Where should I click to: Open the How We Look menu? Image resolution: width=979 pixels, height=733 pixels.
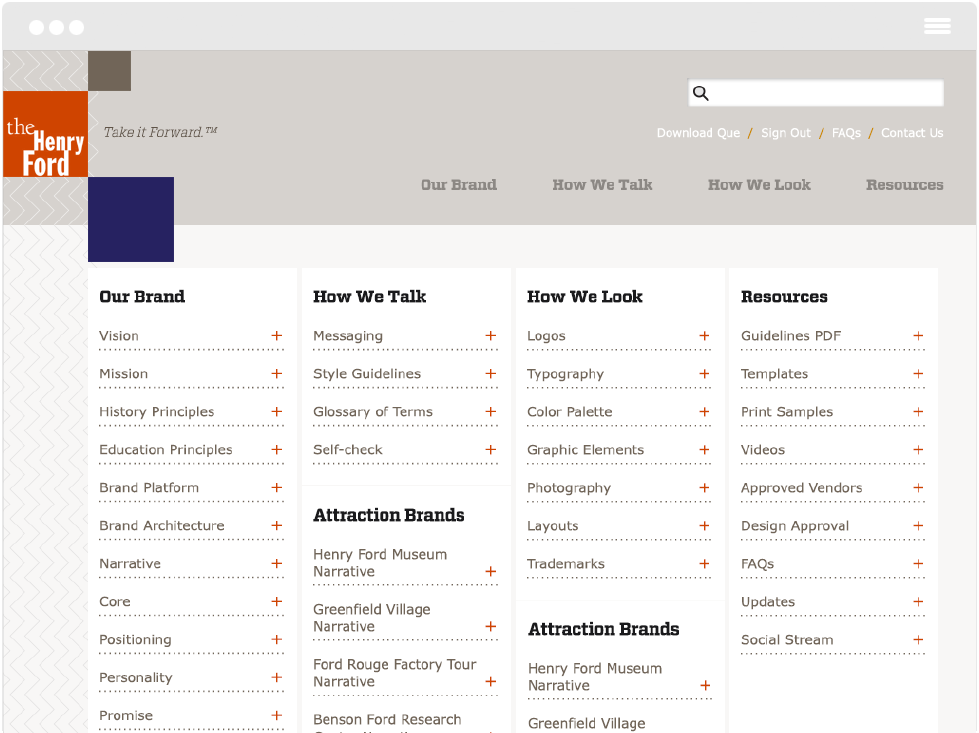[x=759, y=184]
